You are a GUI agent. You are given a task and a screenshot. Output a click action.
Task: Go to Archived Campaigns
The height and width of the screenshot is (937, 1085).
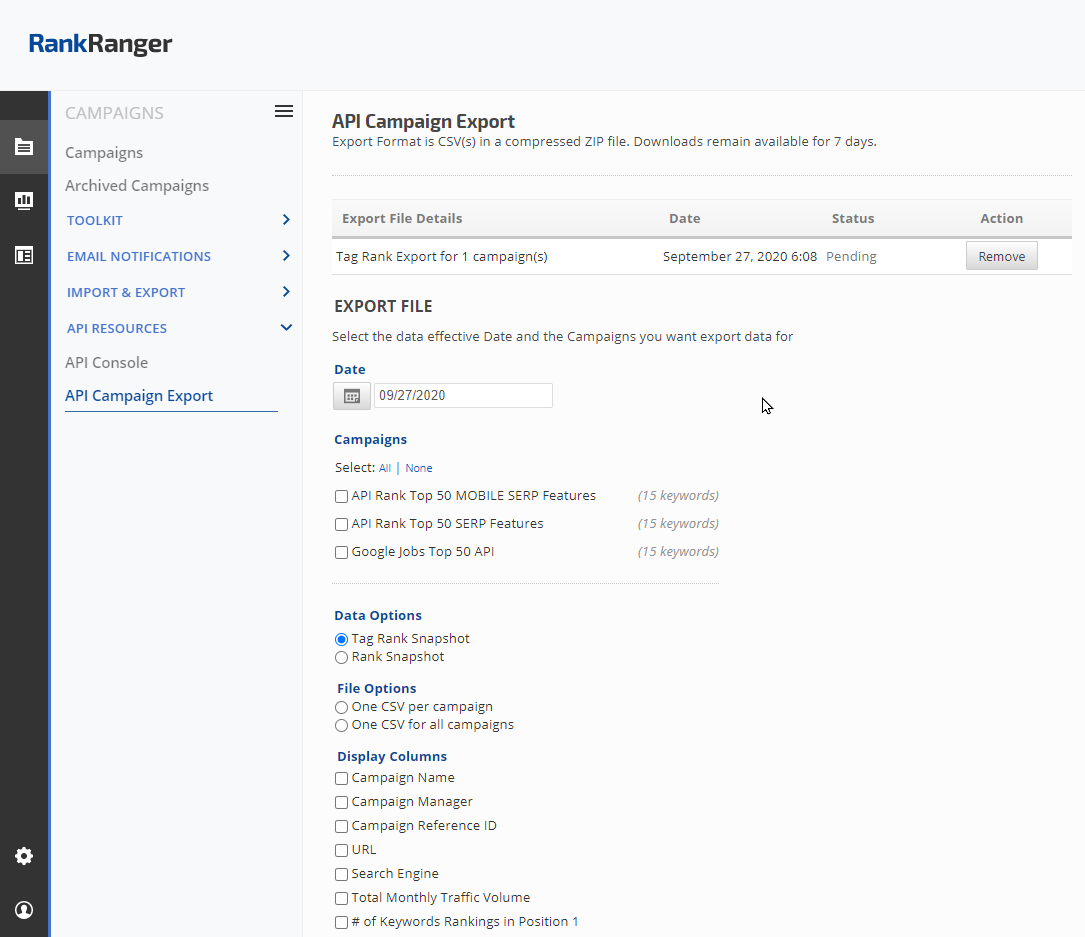click(x=137, y=186)
